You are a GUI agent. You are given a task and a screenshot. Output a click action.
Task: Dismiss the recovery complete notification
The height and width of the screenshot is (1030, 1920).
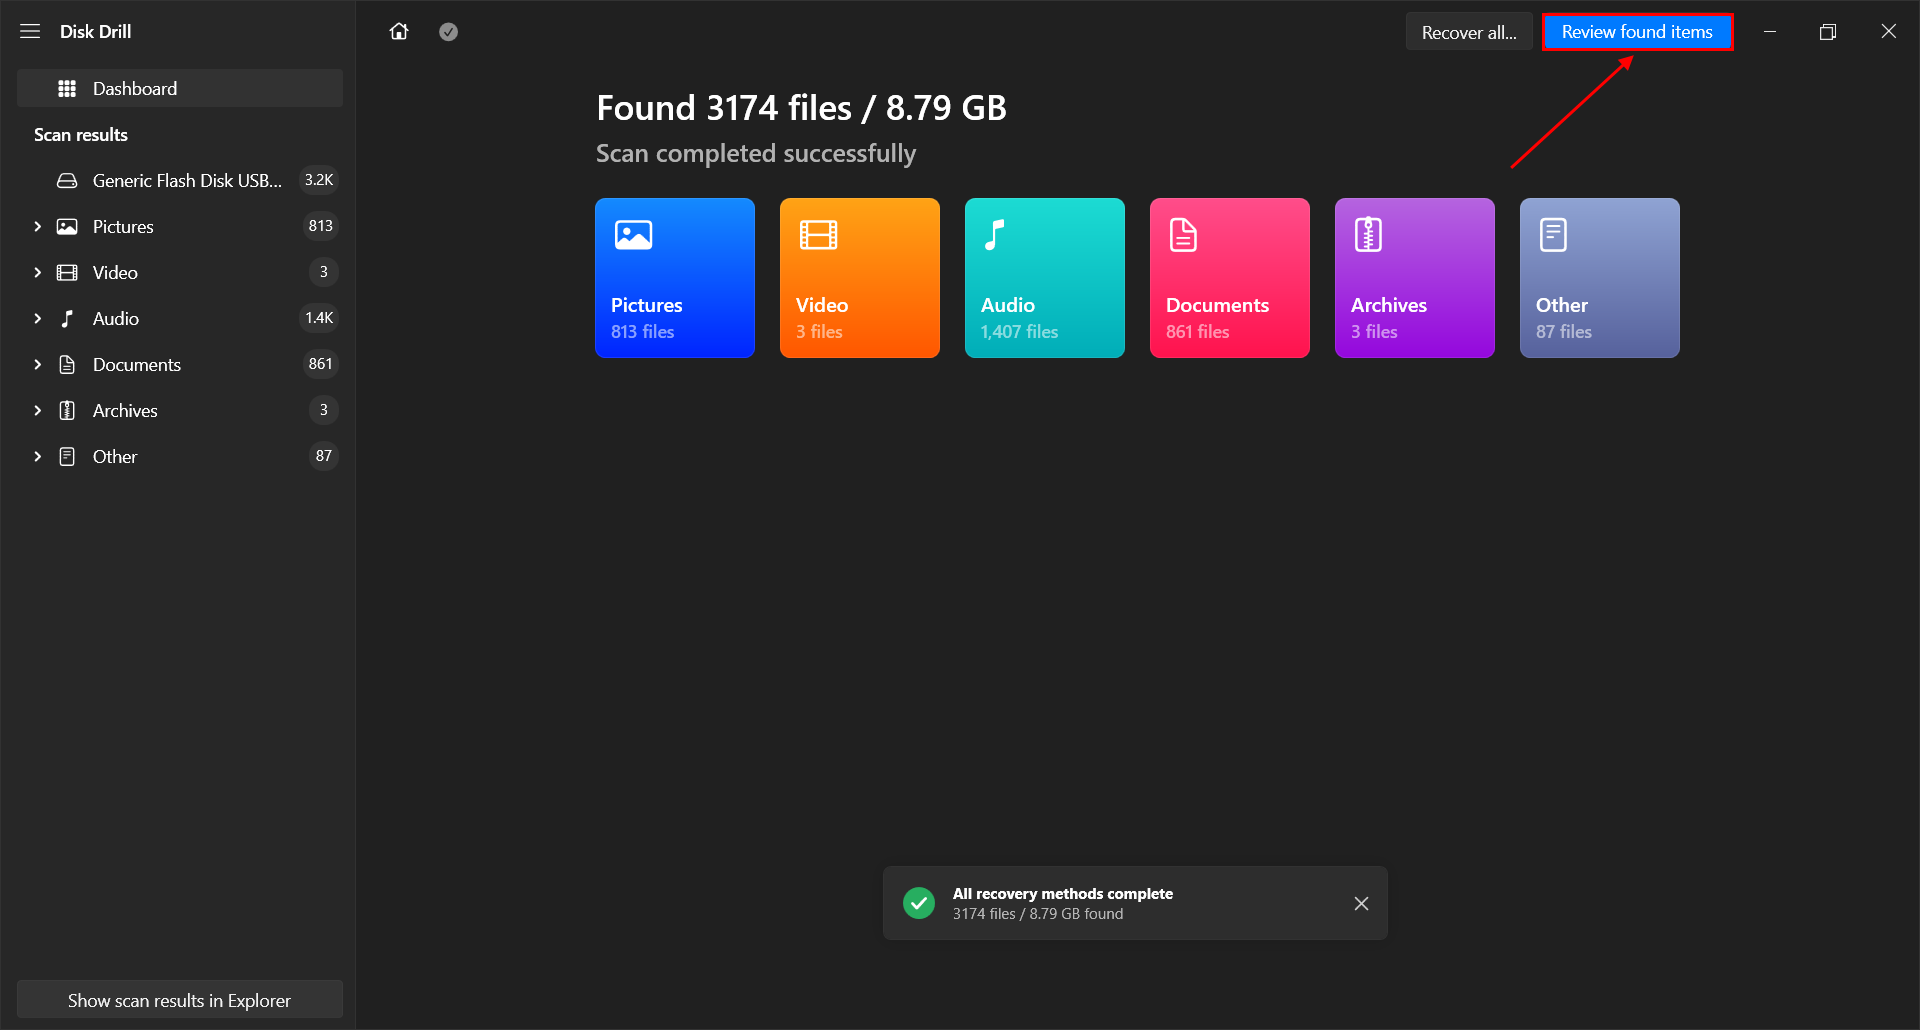(1361, 903)
